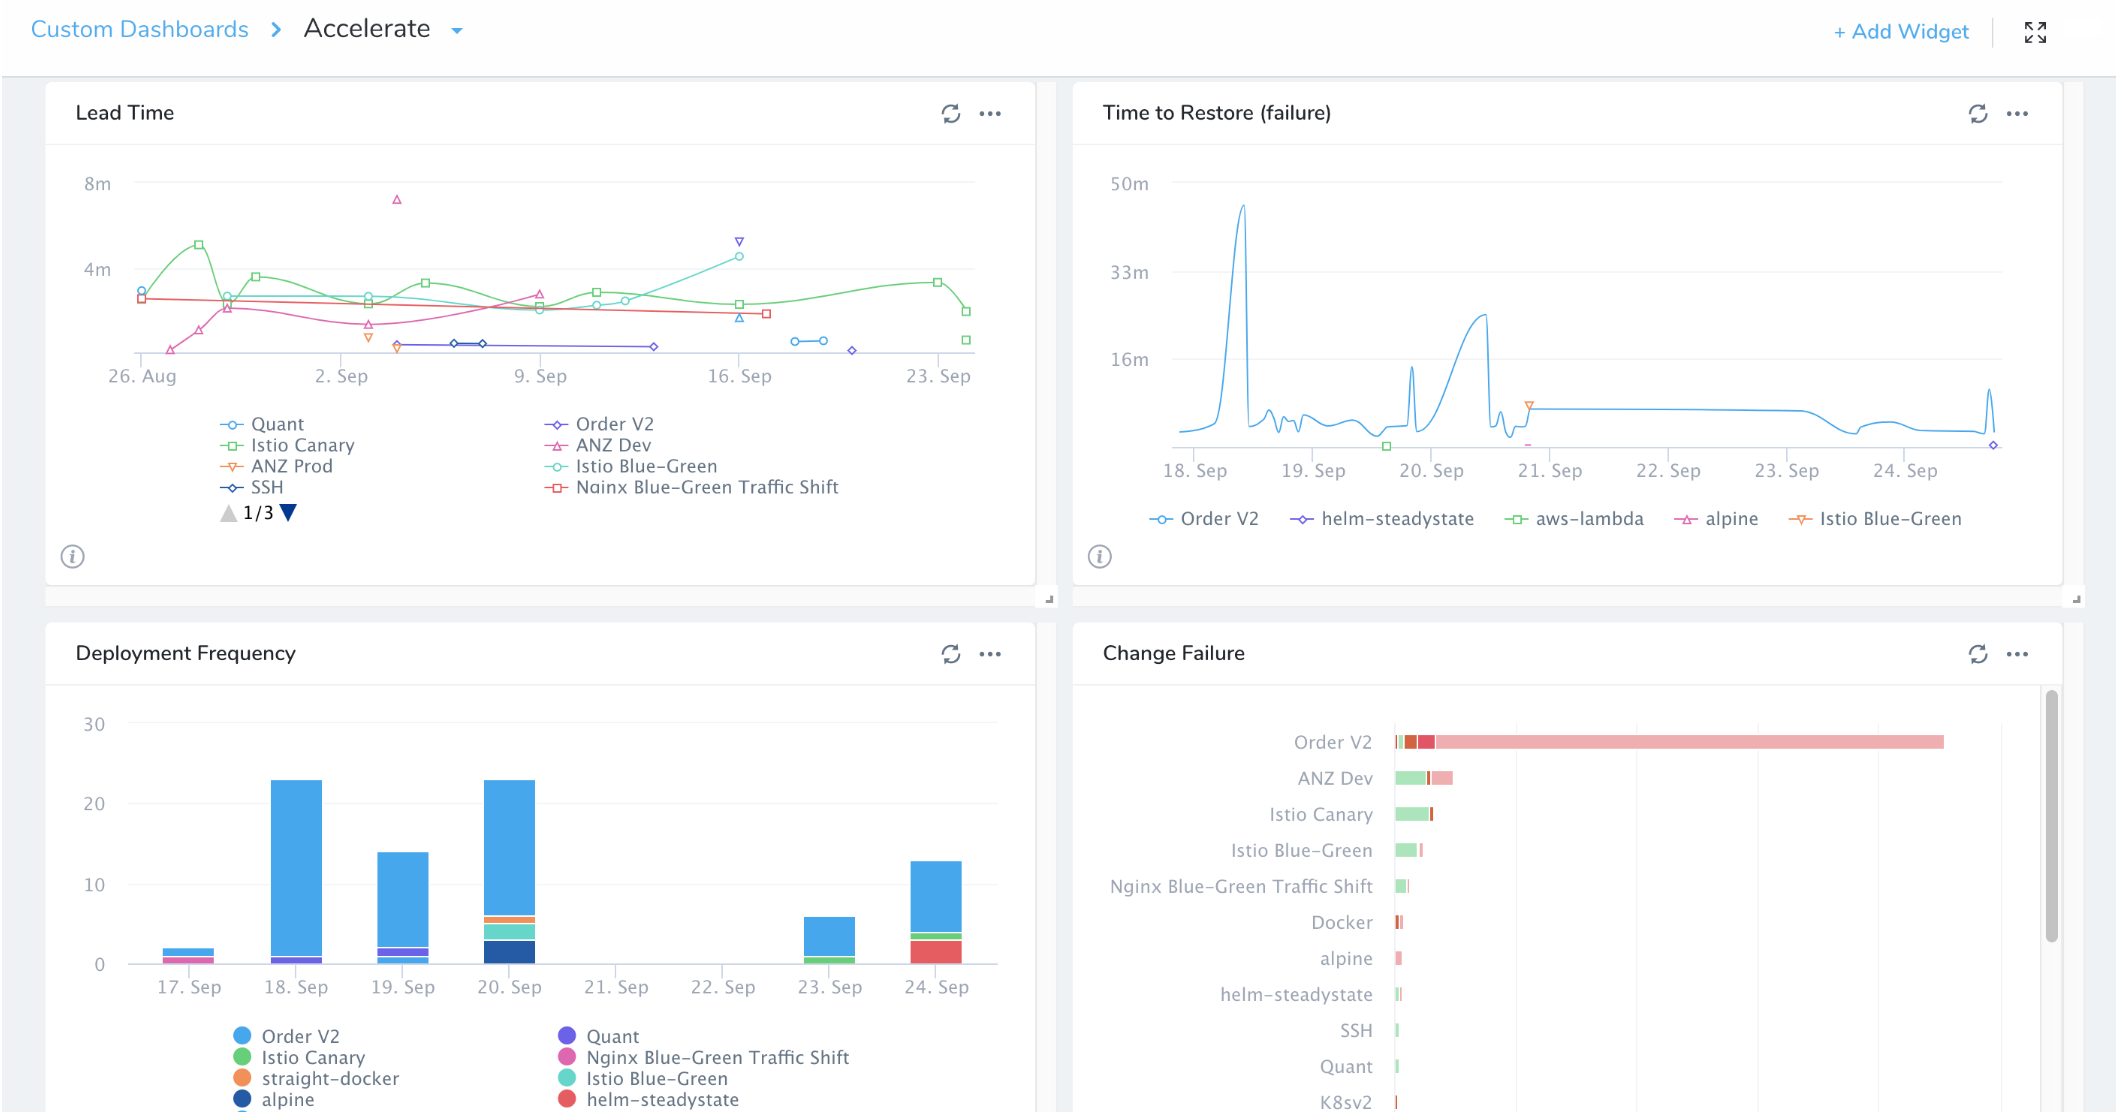
Task: Click the Docker label in Change Failure
Action: tap(1342, 922)
